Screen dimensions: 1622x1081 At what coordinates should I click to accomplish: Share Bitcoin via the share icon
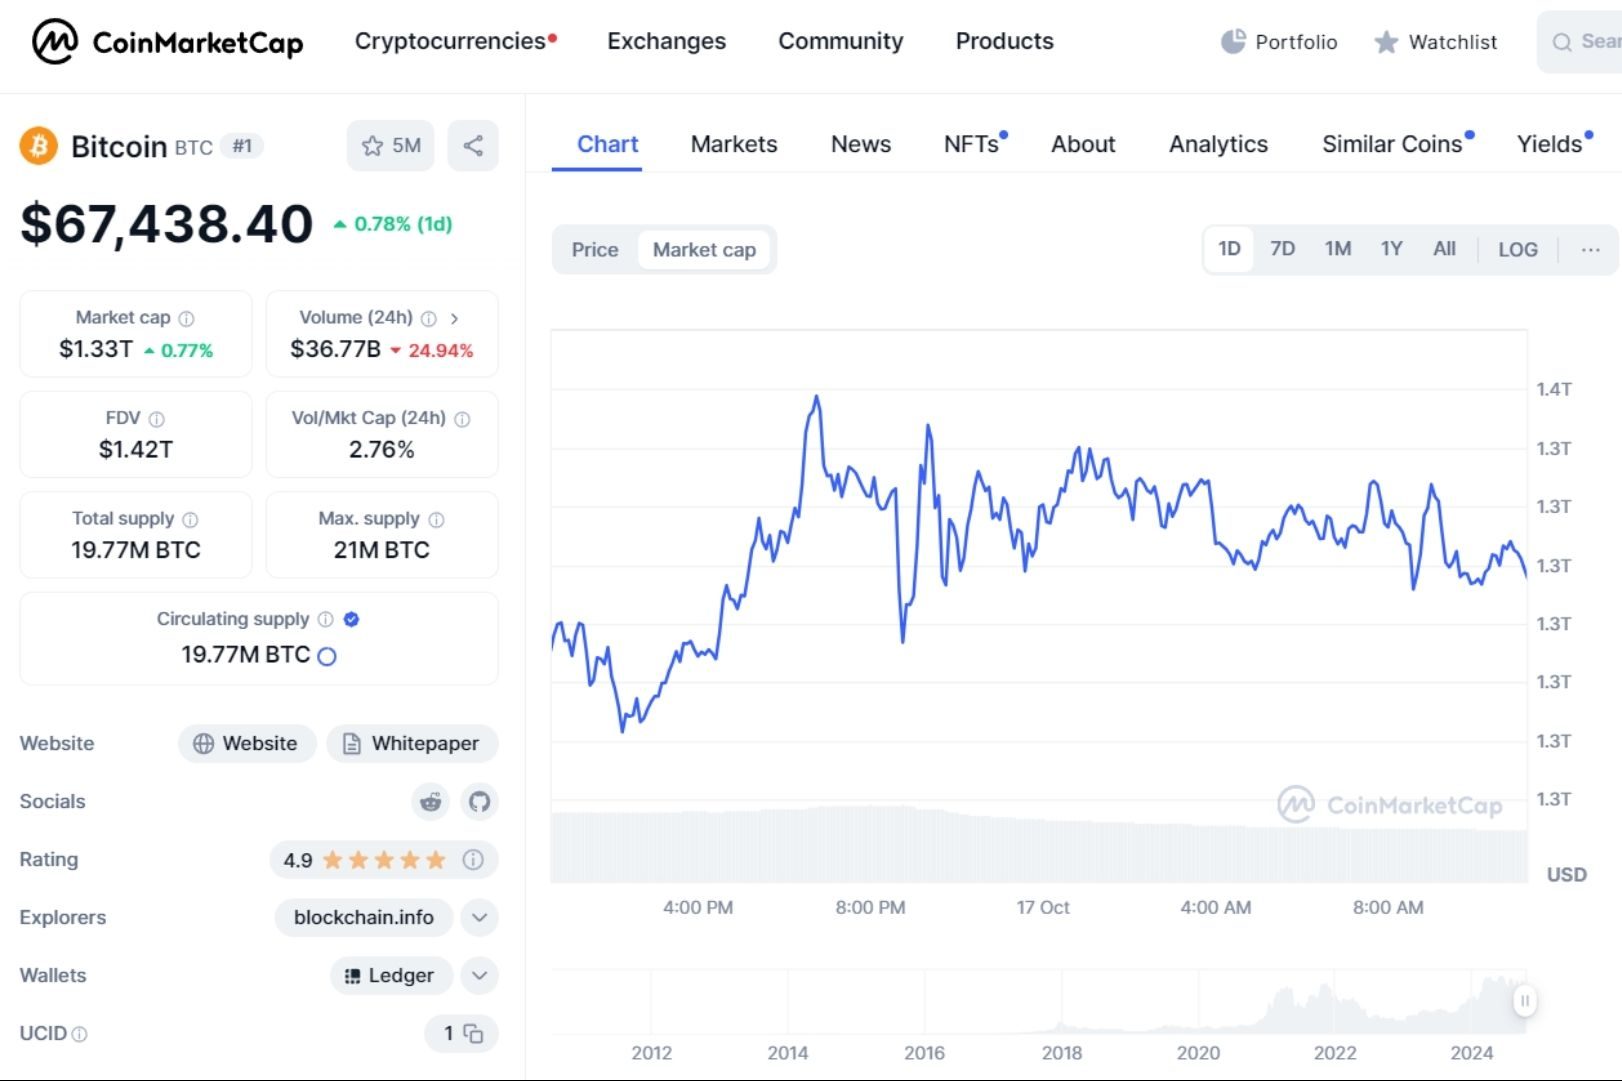click(x=472, y=145)
